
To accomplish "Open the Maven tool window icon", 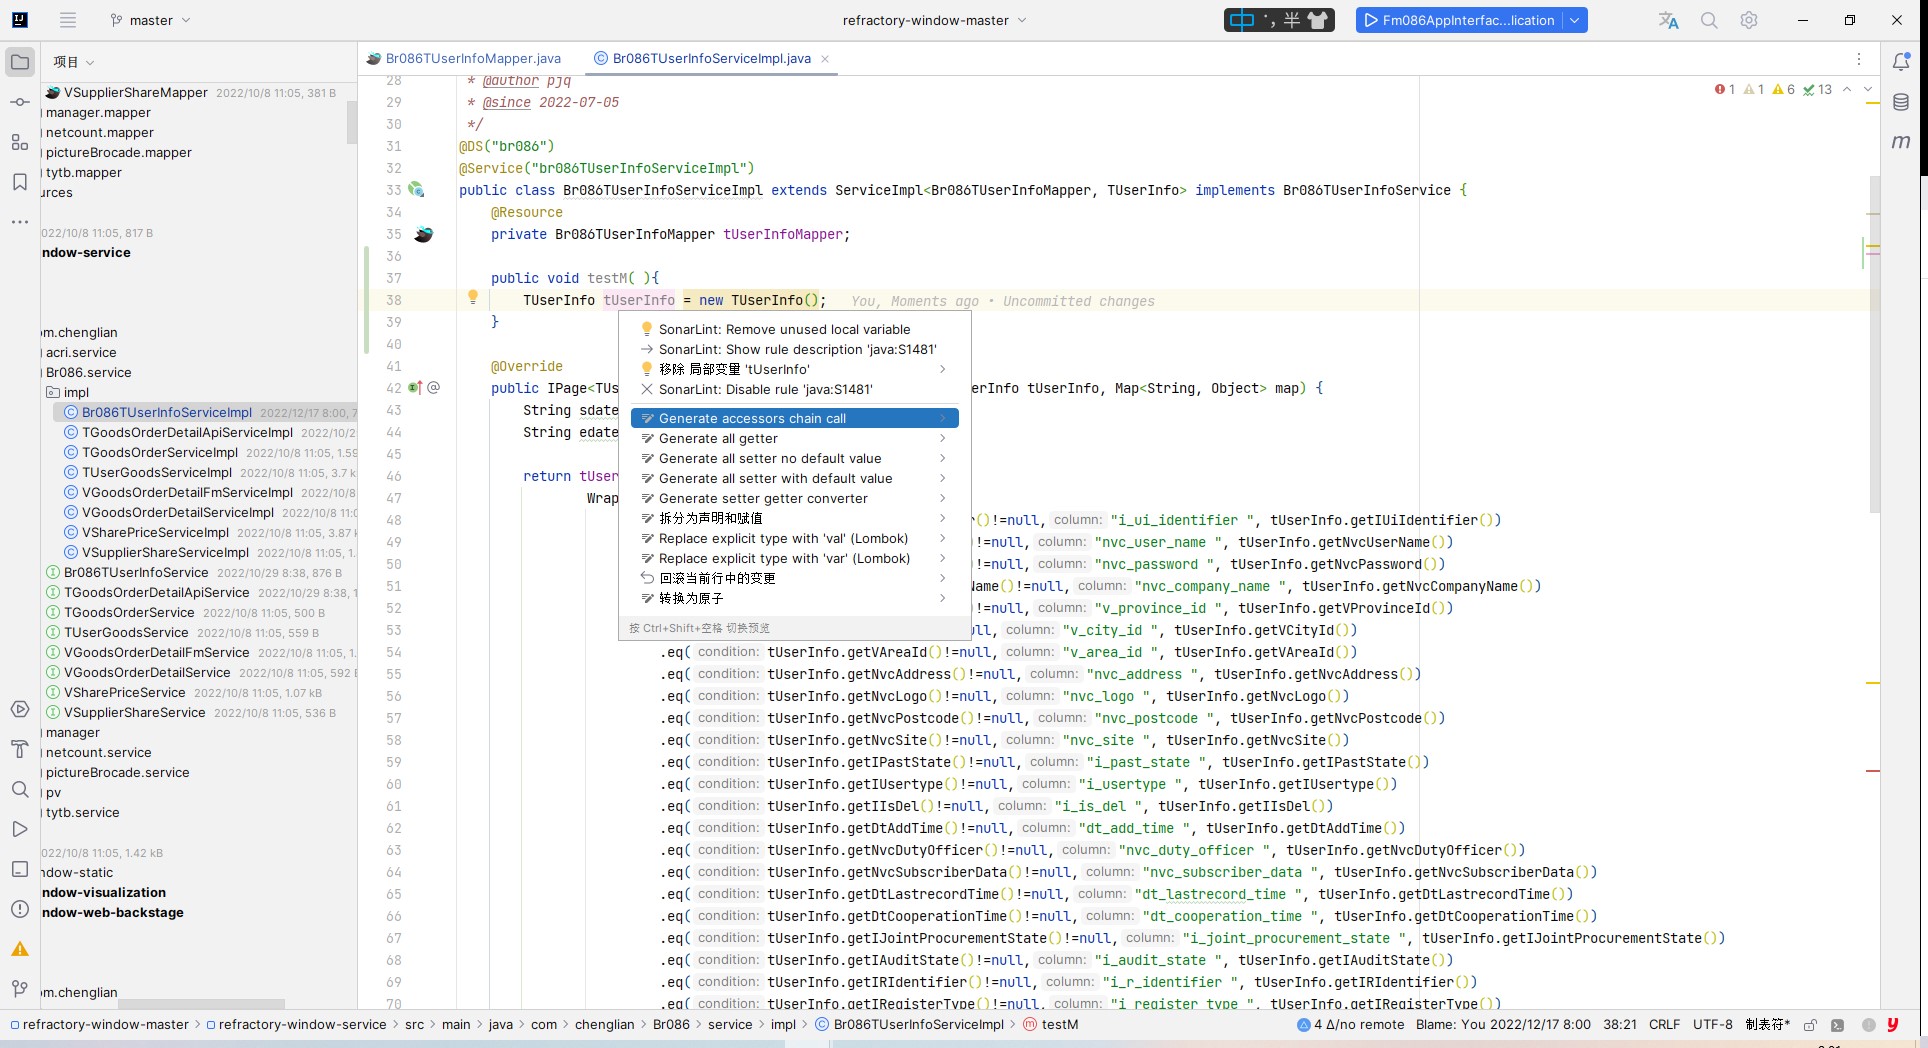I will click(1901, 142).
